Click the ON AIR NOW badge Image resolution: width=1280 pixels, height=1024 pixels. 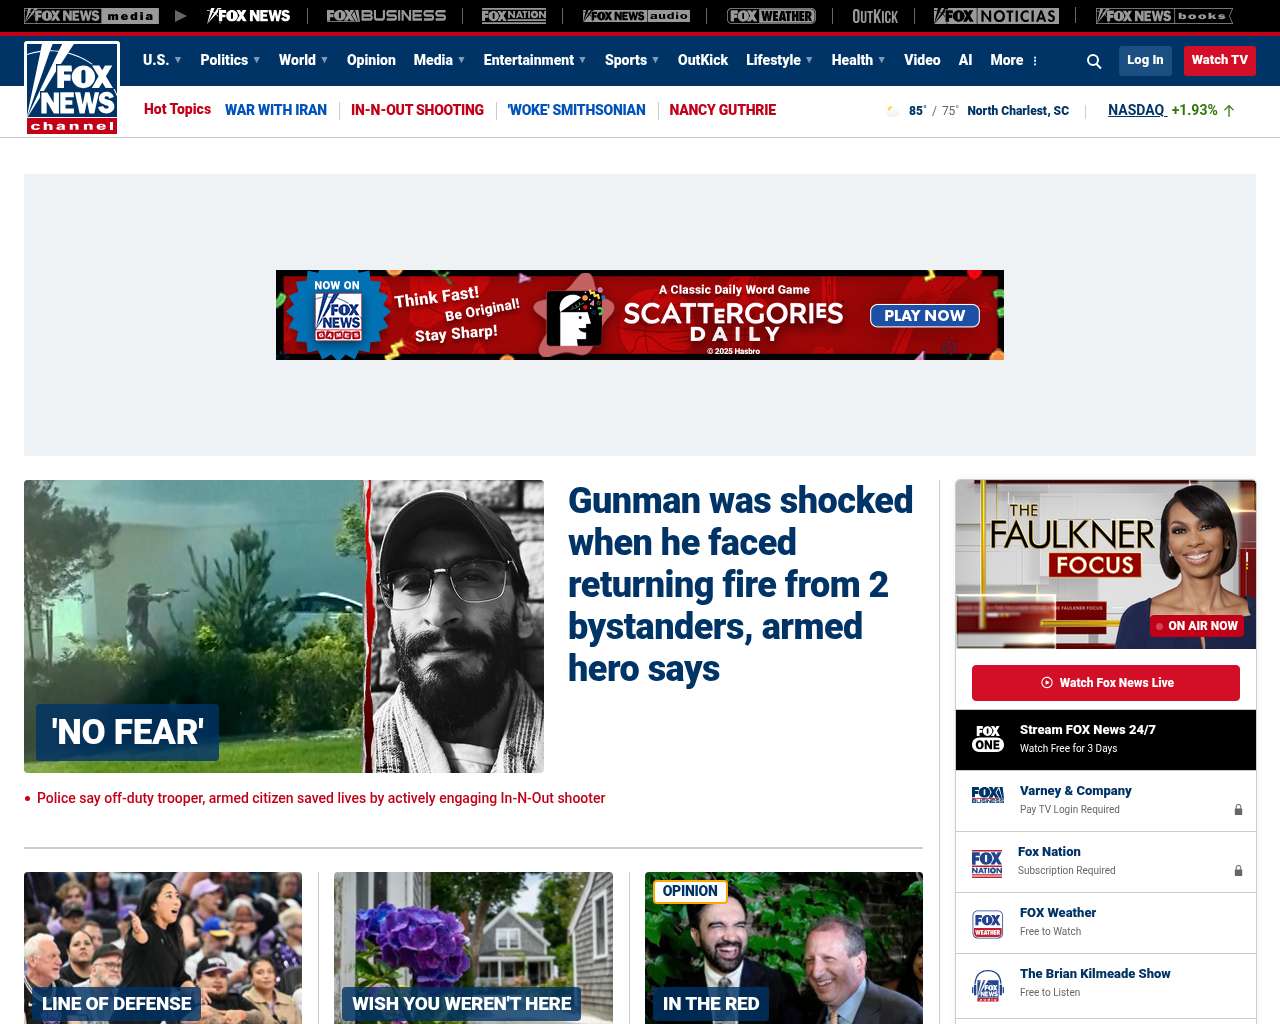coord(1197,626)
